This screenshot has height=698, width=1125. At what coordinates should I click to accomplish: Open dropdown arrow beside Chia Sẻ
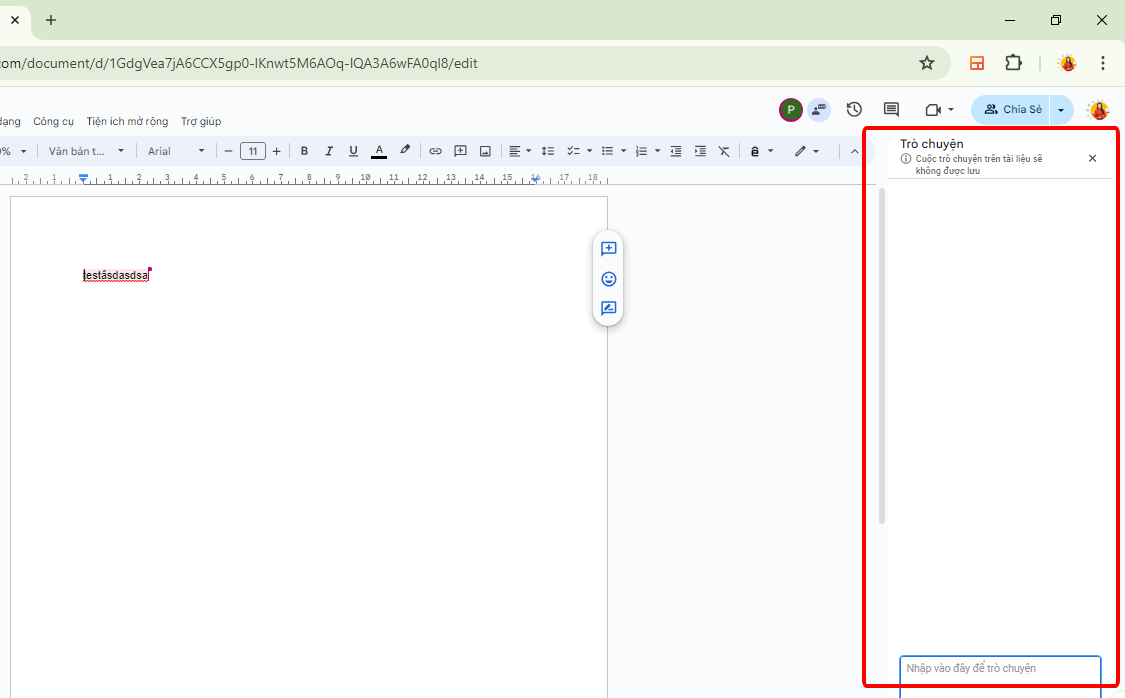1061,110
